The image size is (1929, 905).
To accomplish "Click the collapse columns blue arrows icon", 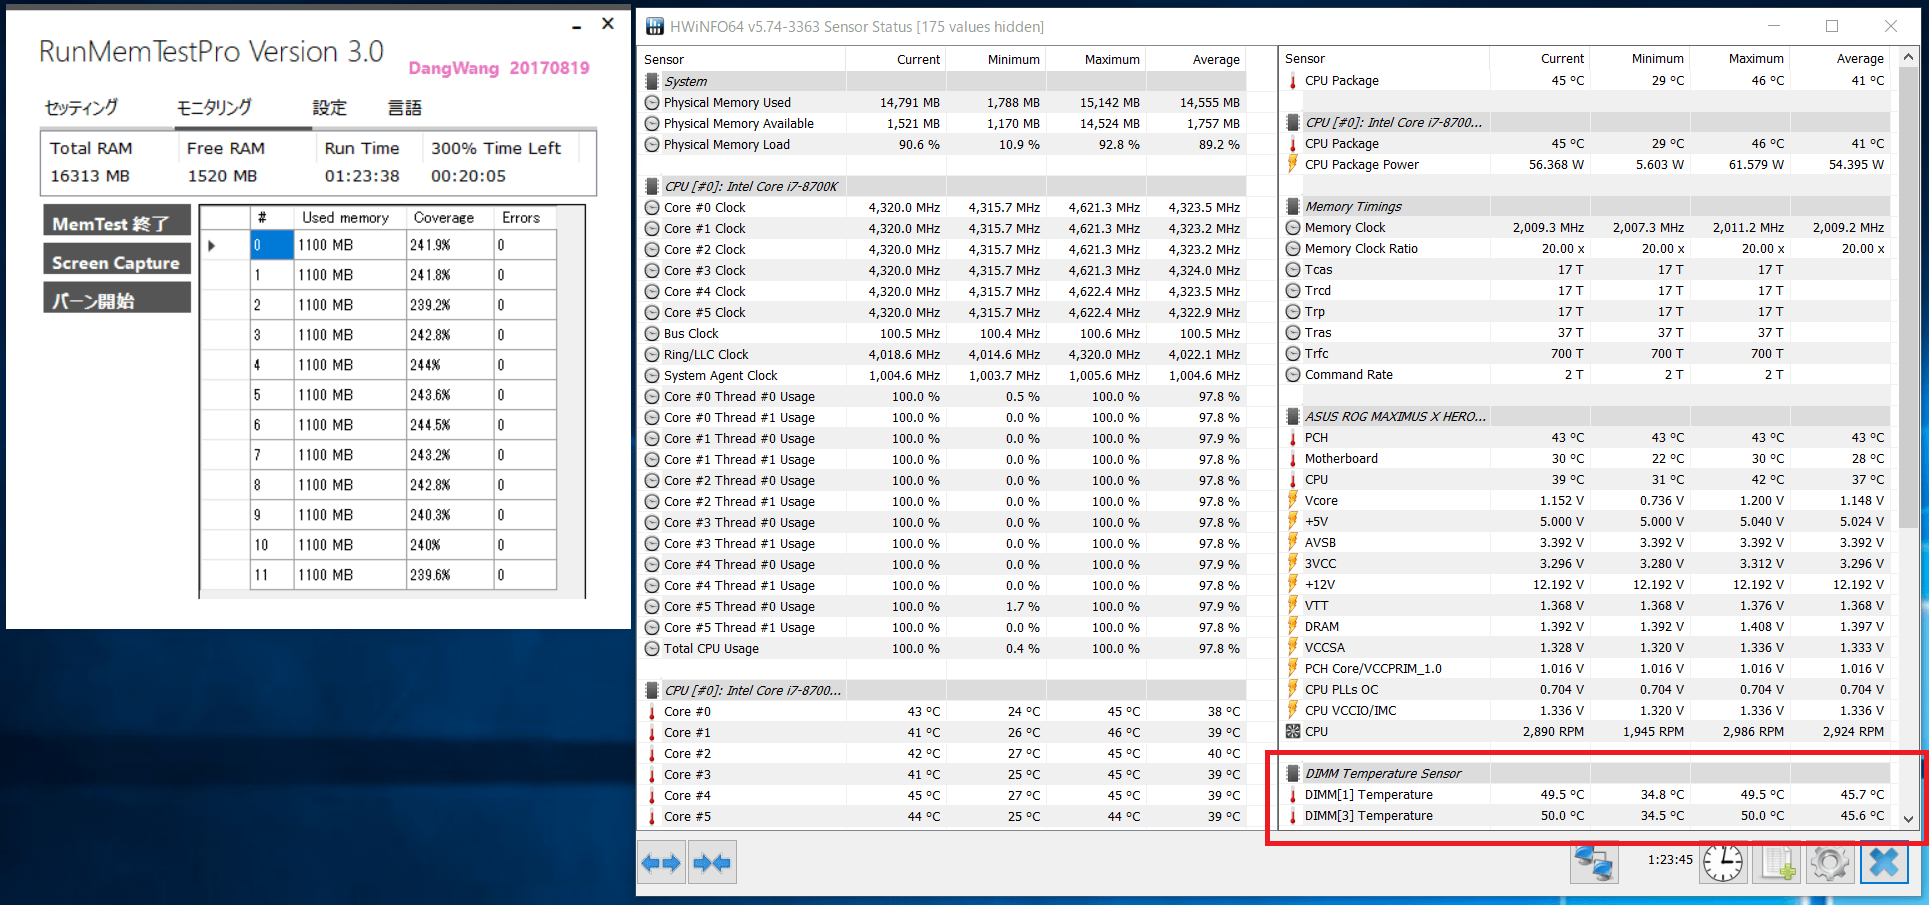I will (x=712, y=862).
